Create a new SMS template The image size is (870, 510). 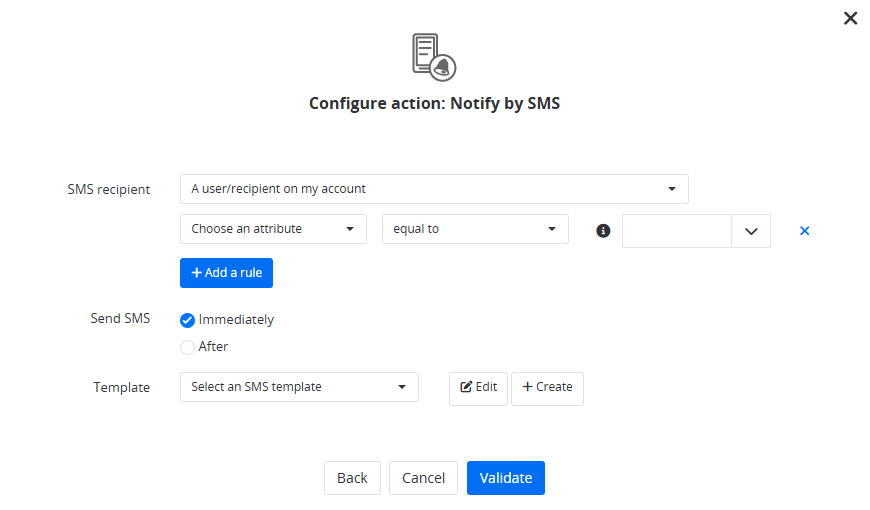547,388
